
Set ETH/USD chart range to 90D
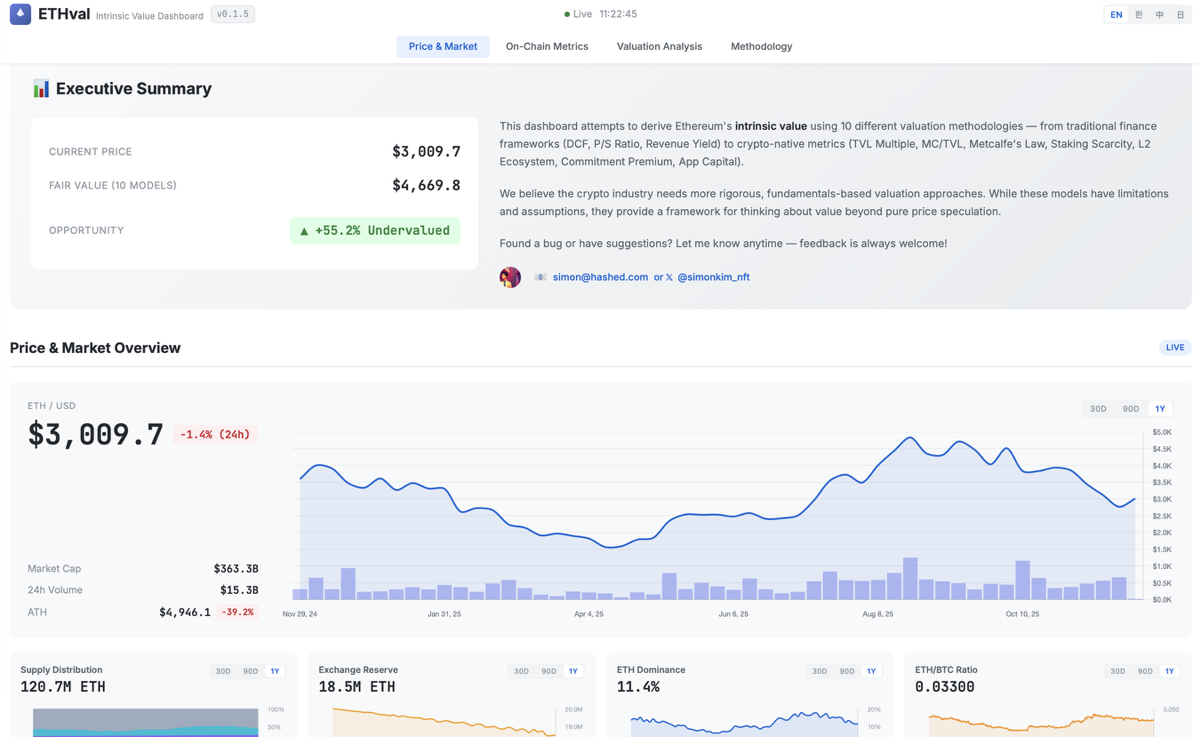coord(1130,409)
